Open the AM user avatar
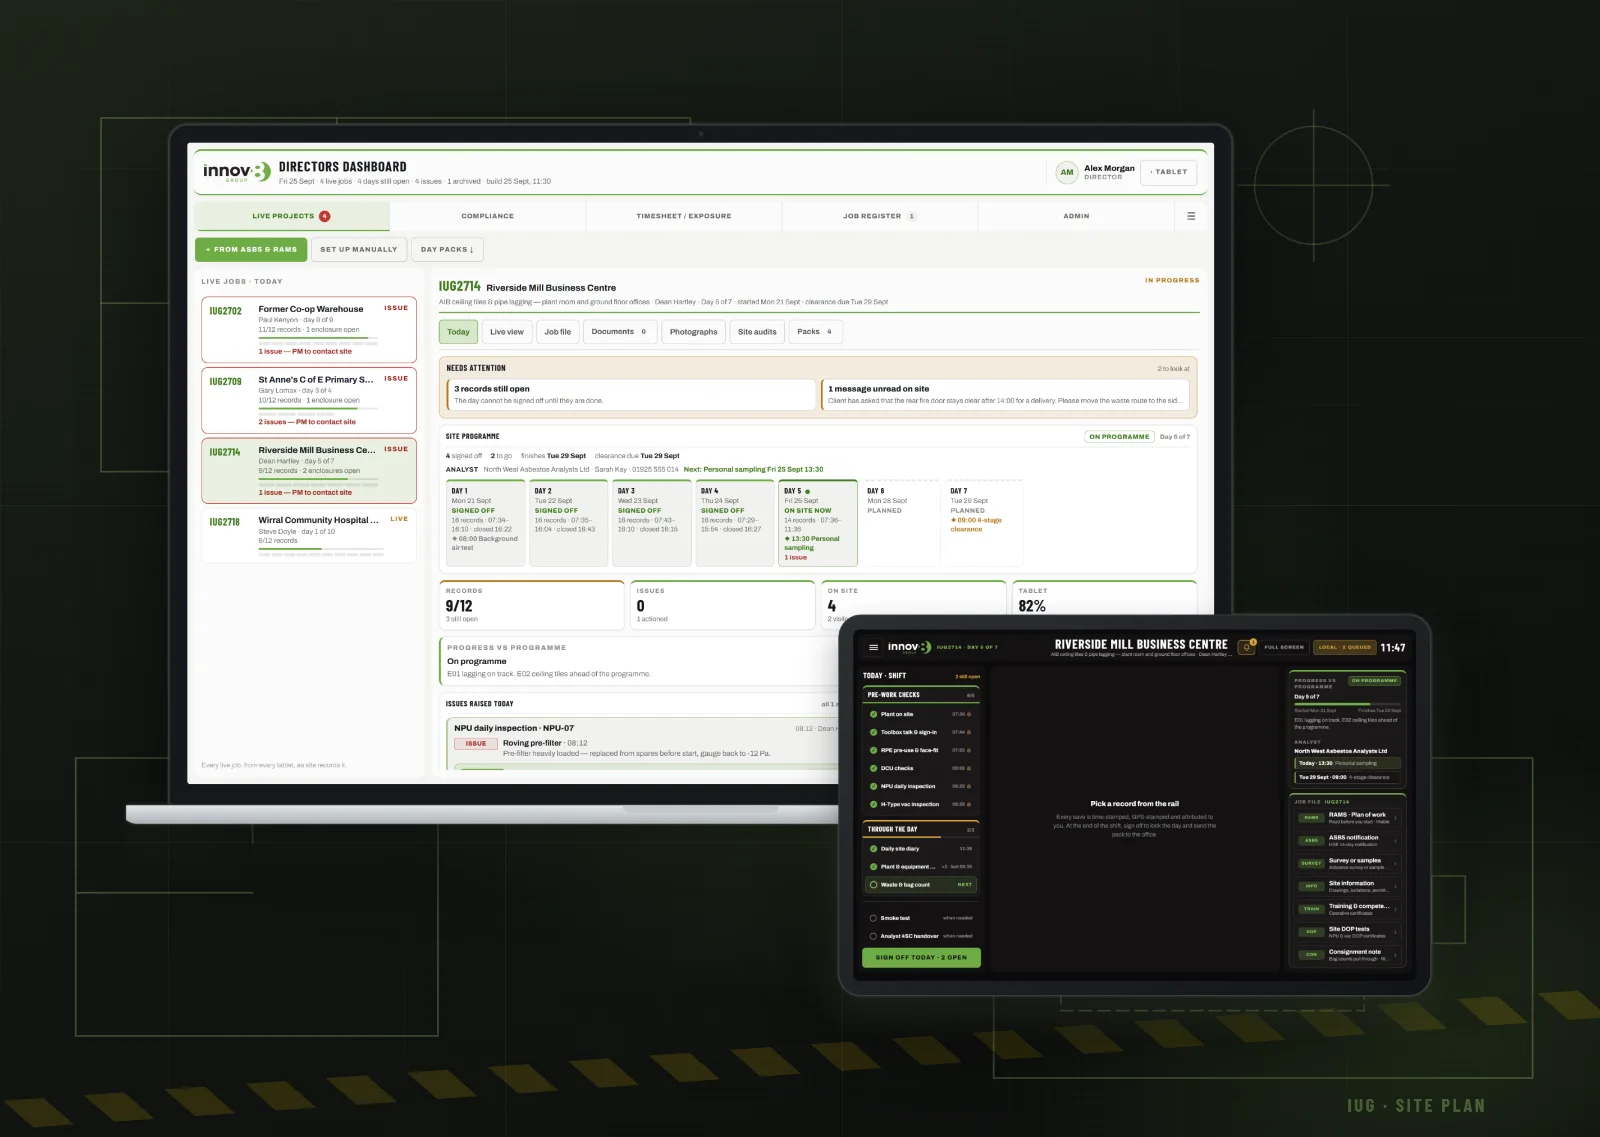This screenshot has height=1137, width=1600. pos(1067,172)
